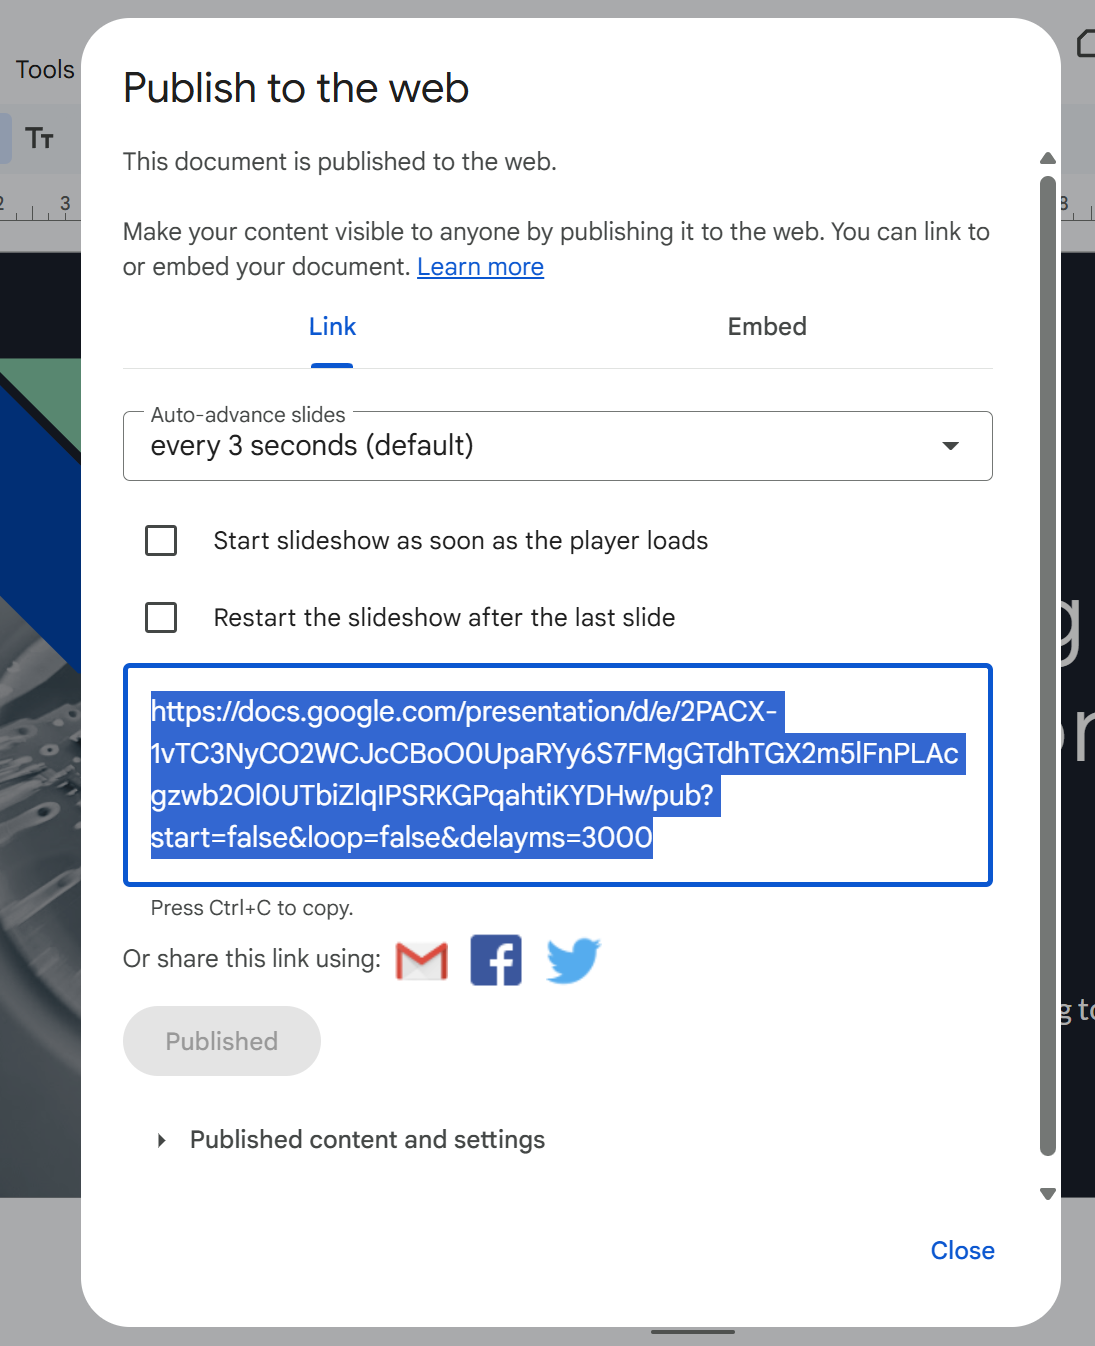Expand Published content and settings

click(162, 1140)
